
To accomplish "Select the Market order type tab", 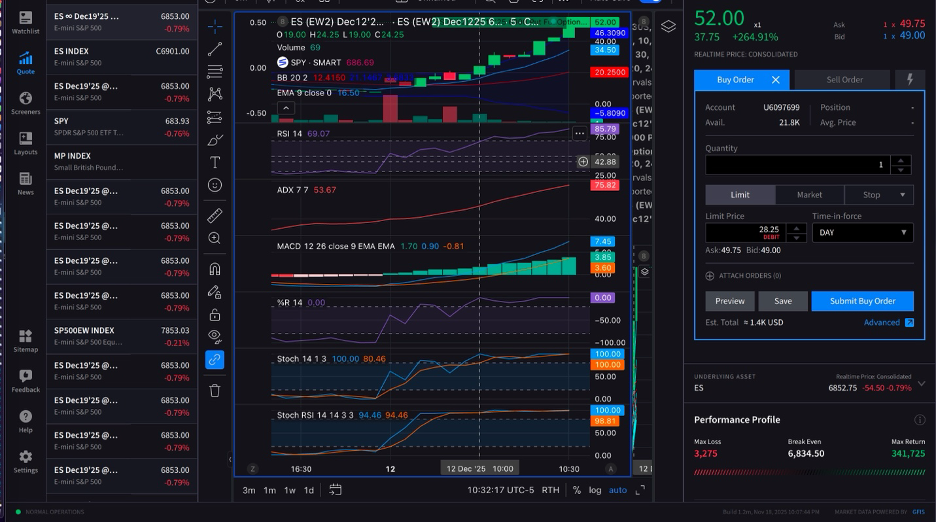I will pos(809,195).
